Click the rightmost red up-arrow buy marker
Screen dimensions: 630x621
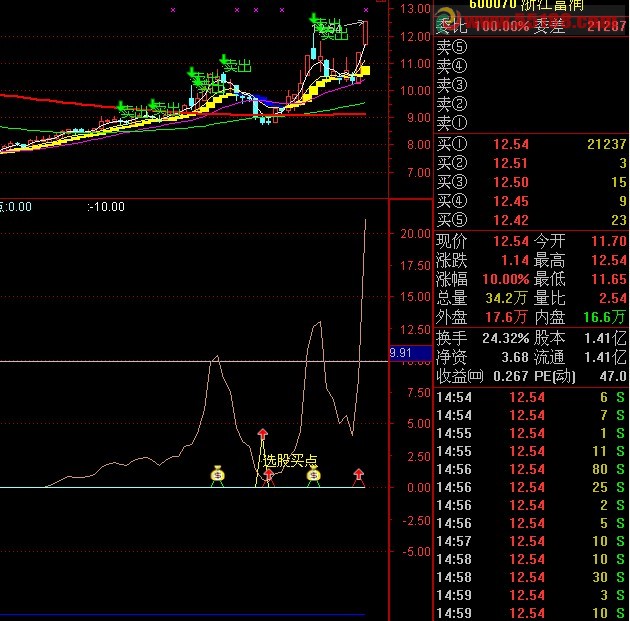(x=358, y=476)
